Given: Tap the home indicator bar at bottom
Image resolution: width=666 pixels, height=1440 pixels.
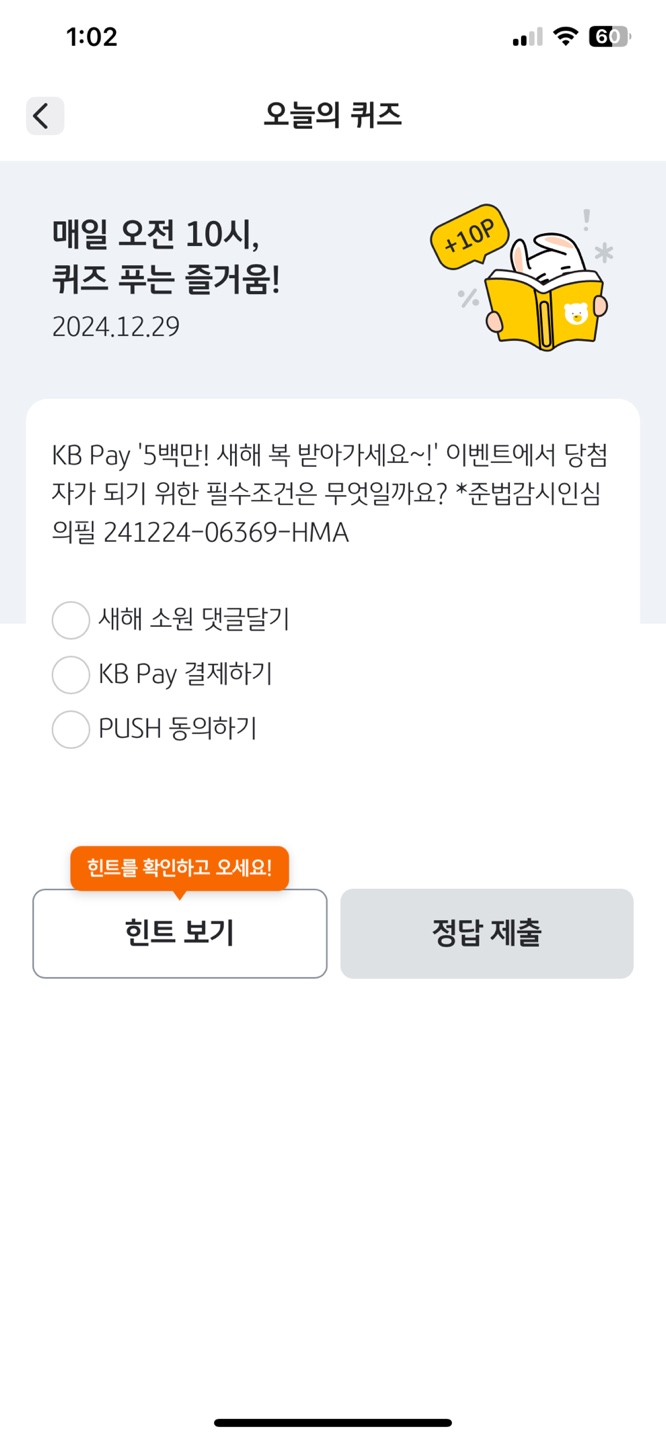Looking at the screenshot, I should 333,1422.
